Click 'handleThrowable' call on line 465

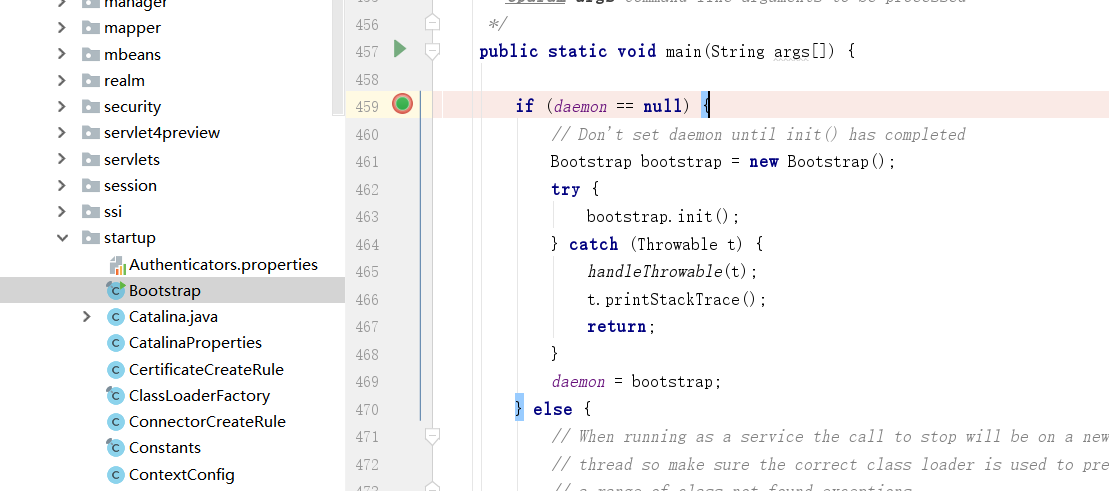pyautogui.click(x=656, y=272)
